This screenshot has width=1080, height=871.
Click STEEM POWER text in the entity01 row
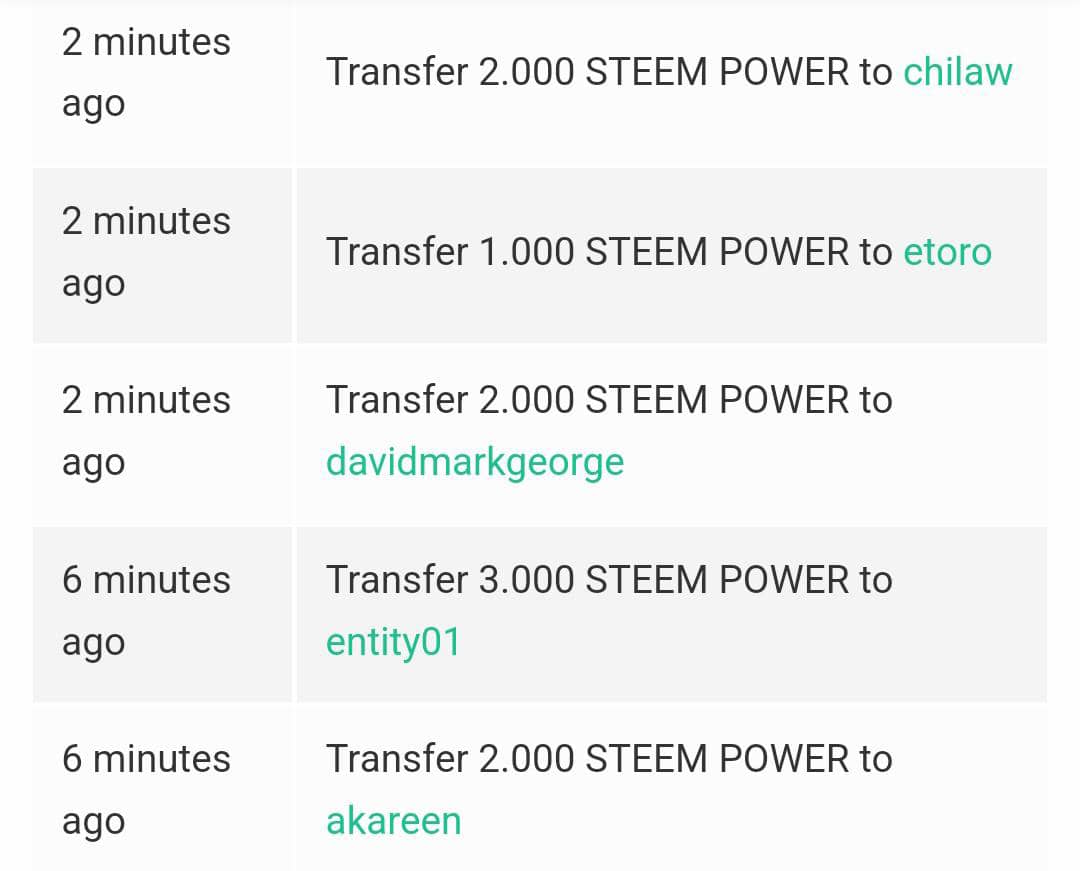[716, 580]
